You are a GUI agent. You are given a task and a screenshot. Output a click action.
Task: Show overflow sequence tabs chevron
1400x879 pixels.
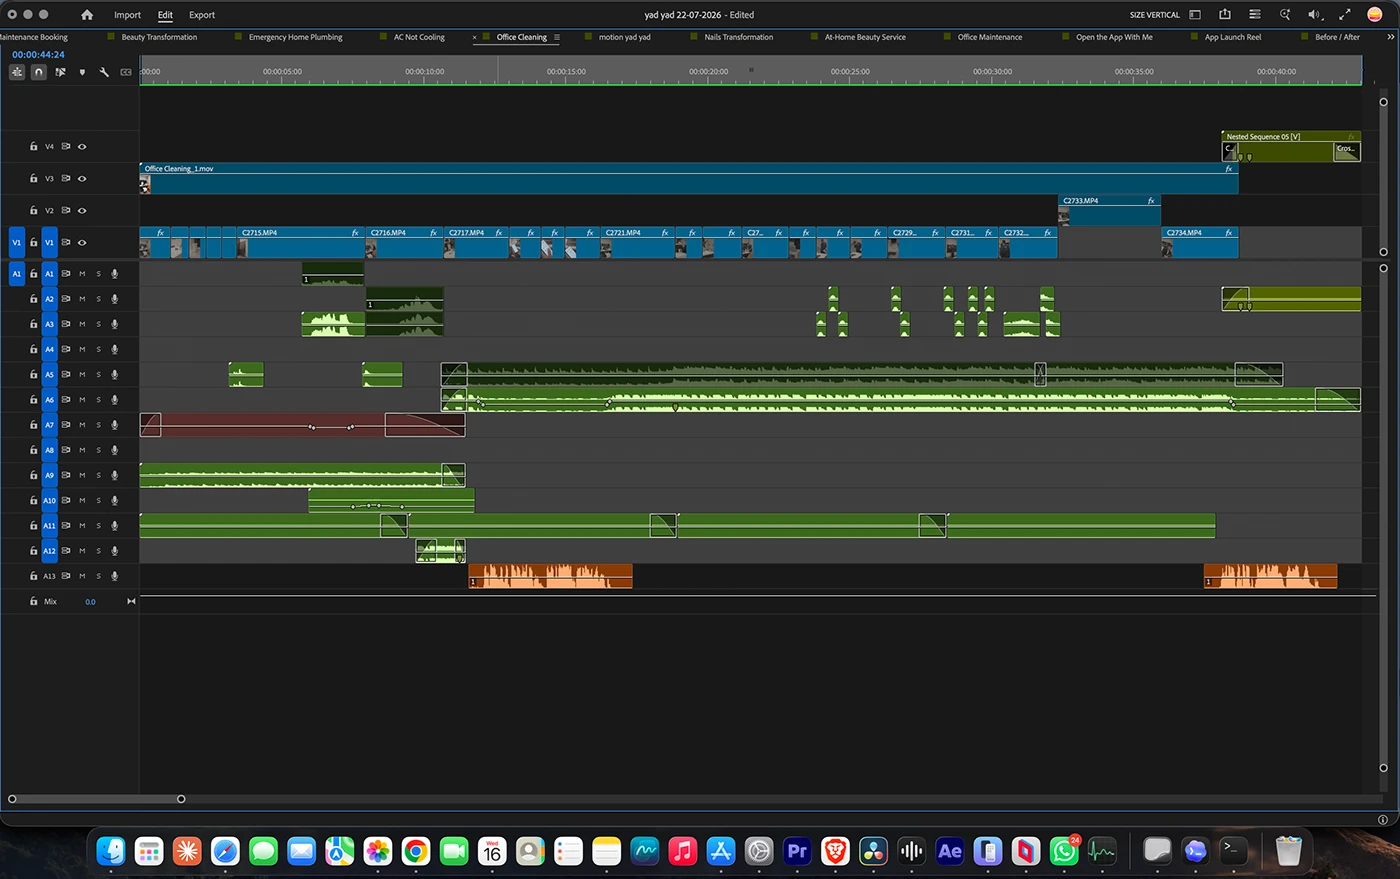1390,37
